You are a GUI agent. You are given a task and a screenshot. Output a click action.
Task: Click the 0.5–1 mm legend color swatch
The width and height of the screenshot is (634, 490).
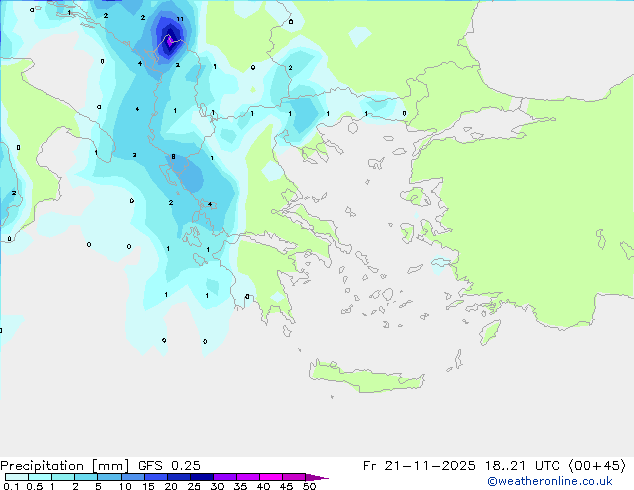tap(40, 477)
